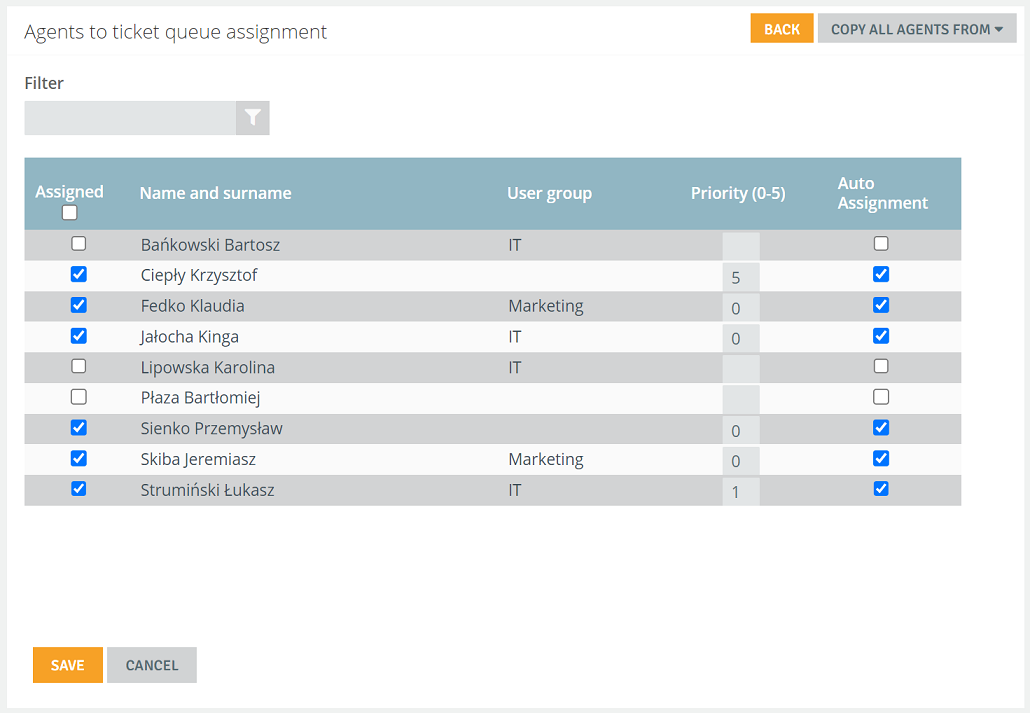Select the name Jałocha Kinga
The image size is (1030, 713).
click(x=189, y=337)
